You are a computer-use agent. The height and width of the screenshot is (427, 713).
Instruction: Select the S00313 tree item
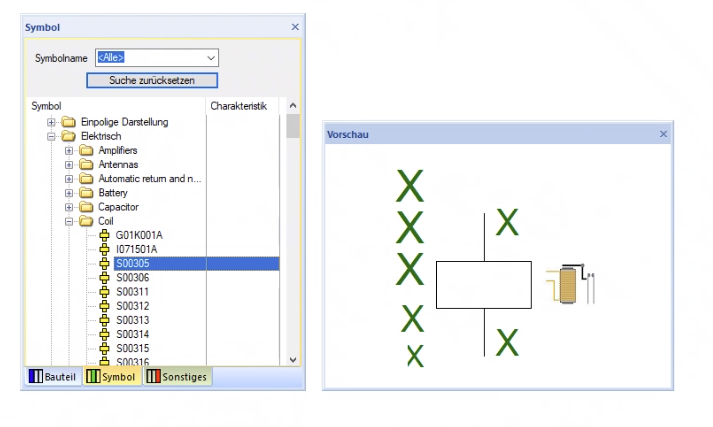[x=132, y=320]
